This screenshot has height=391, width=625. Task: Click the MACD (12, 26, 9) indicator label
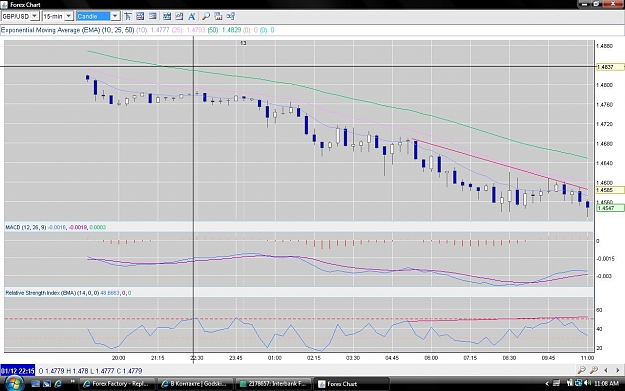[26, 227]
